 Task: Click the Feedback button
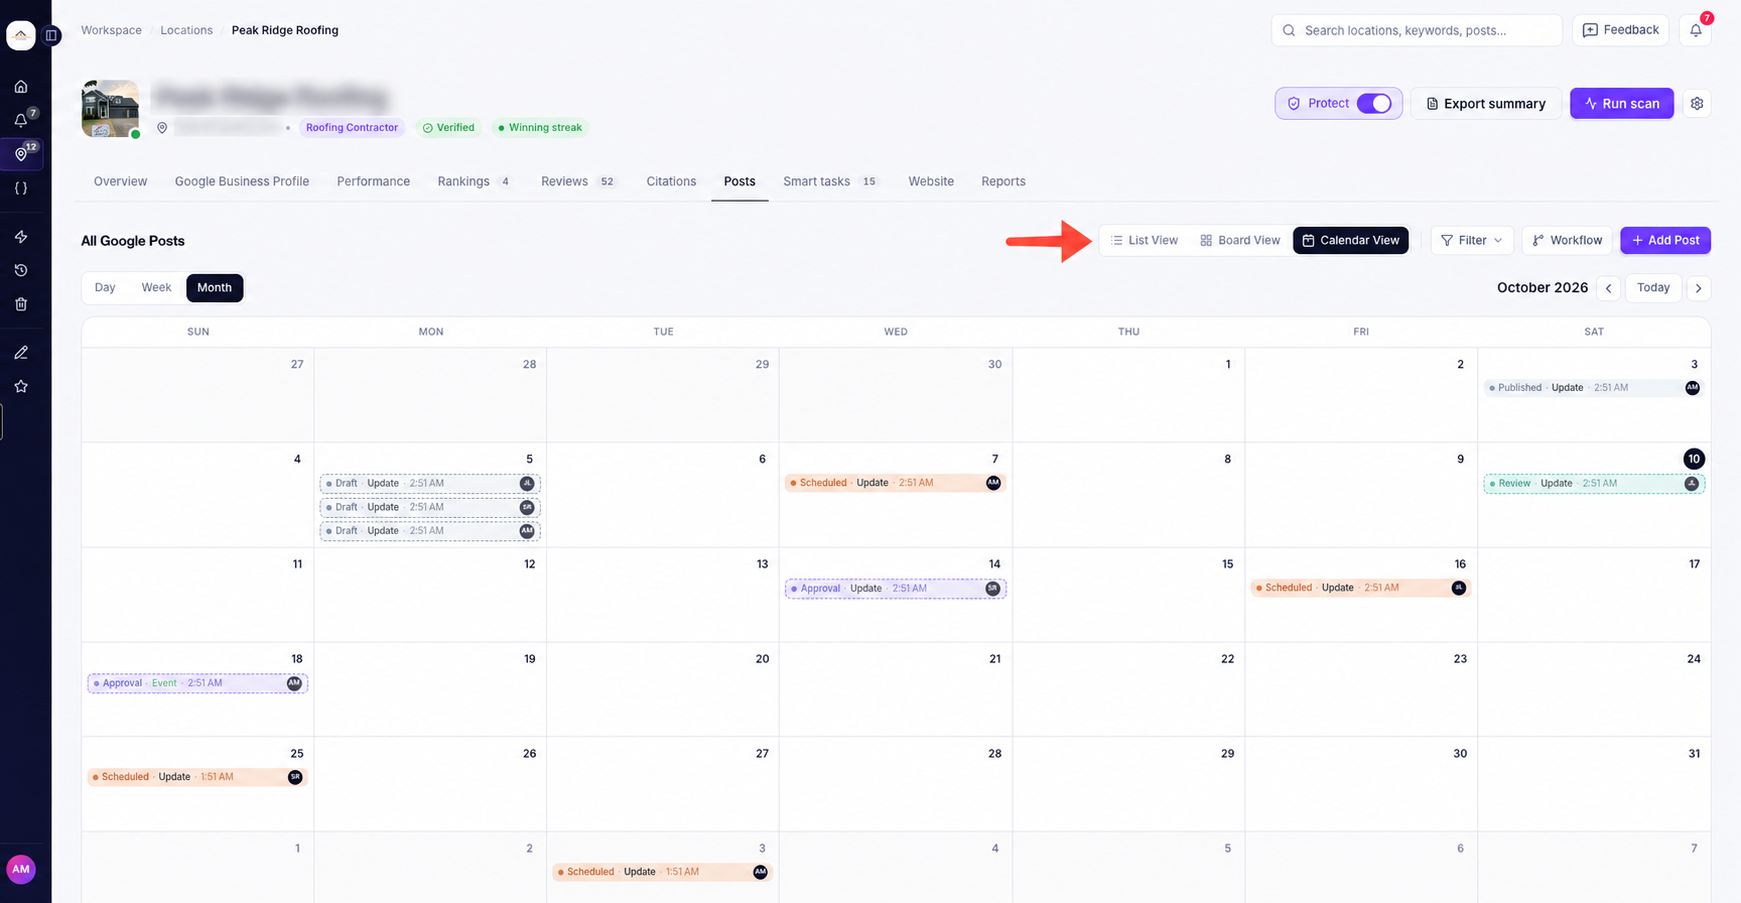(1621, 30)
